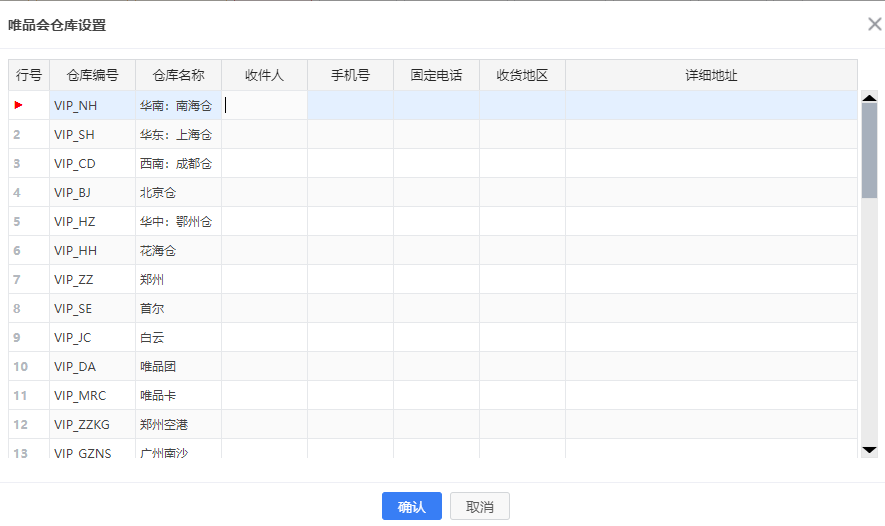Click the 收货地区 cell in VIP_HZ row

(523, 221)
